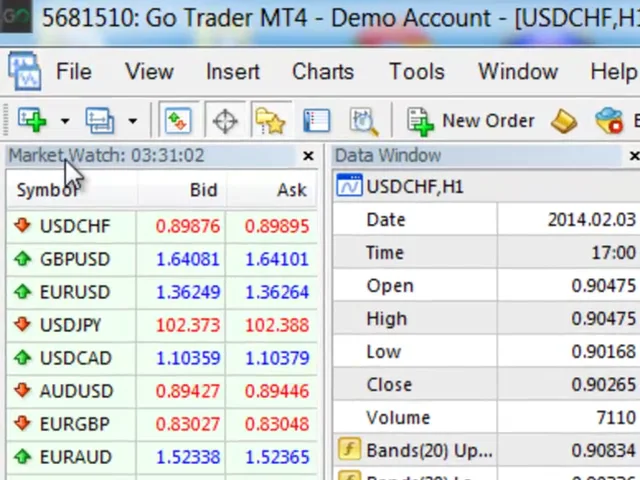Click the USDJPY down-arrow icon

(22, 324)
